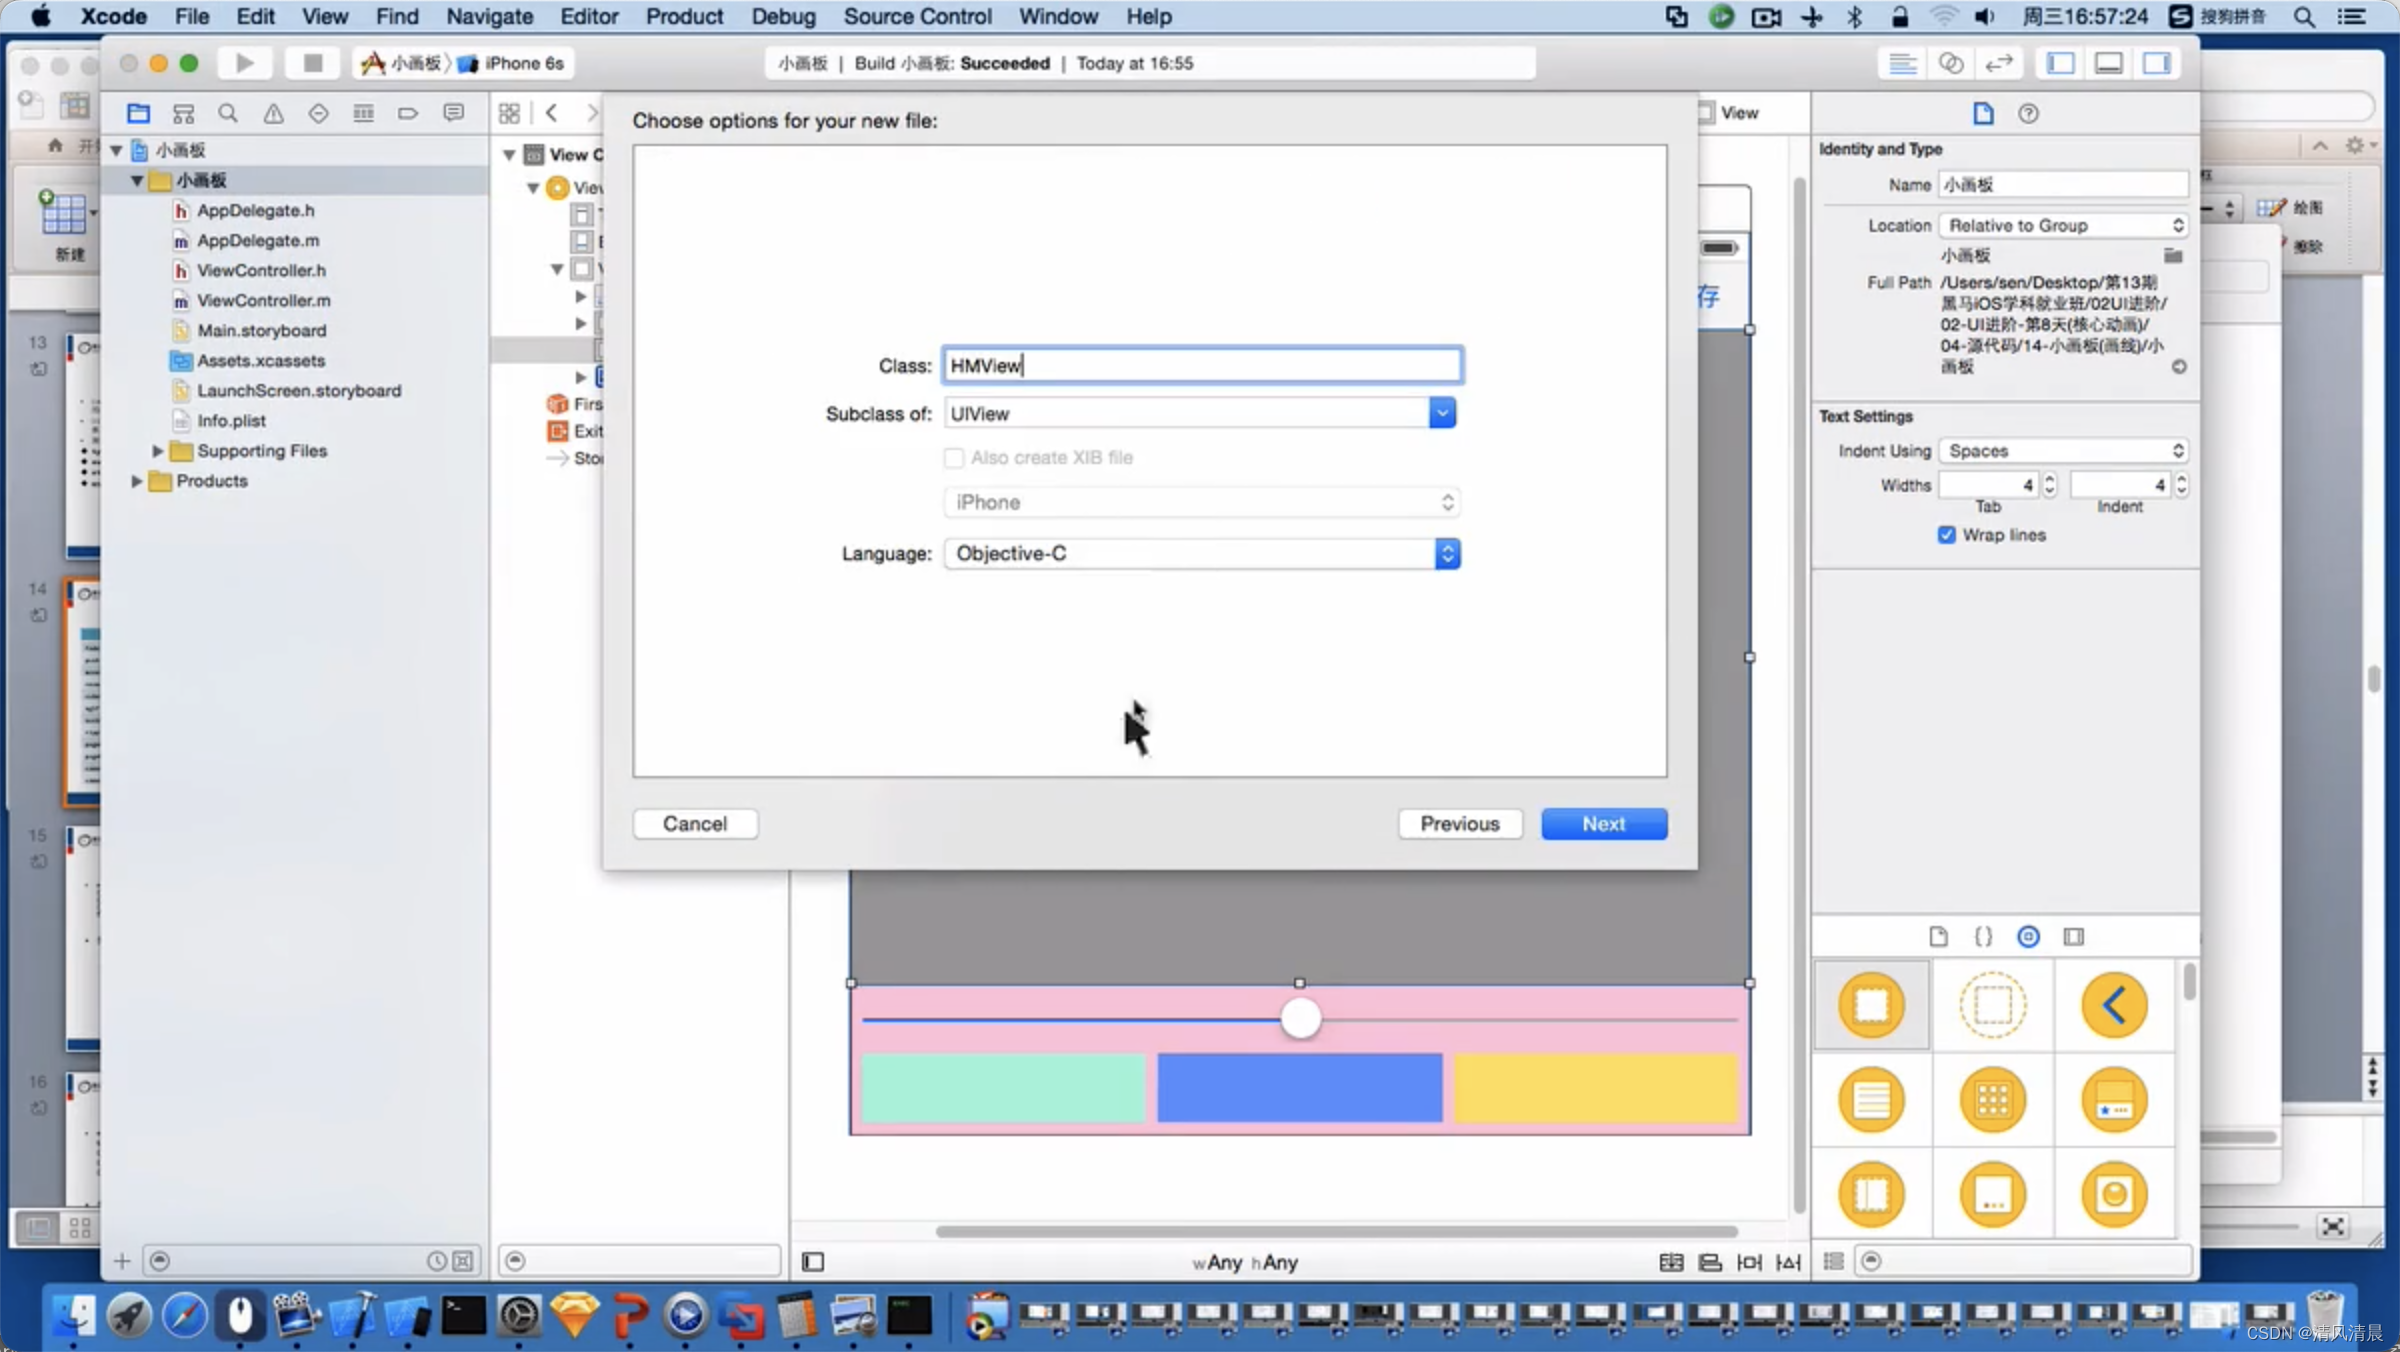Click the Class name input field
2400x1352 pixels.
click(x=1200, y=364)
